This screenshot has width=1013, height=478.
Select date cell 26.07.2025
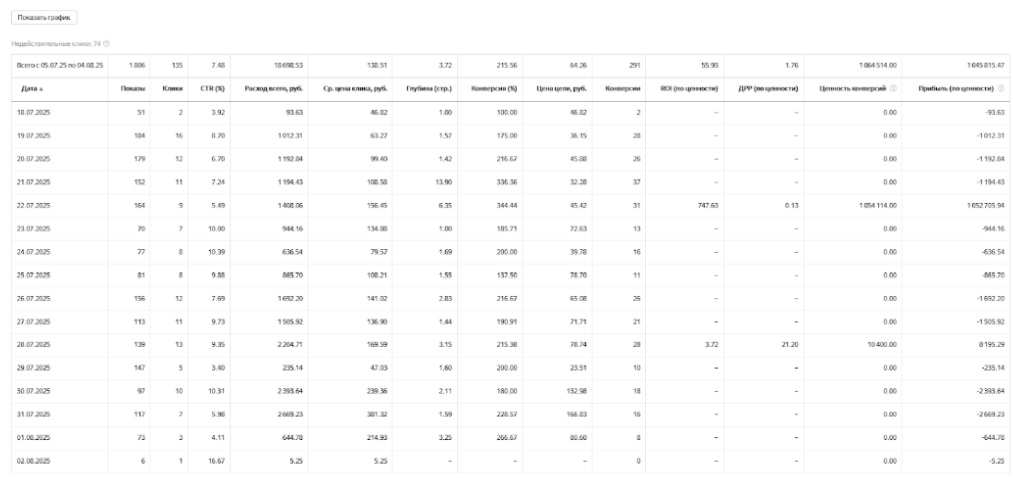(33, 298)
